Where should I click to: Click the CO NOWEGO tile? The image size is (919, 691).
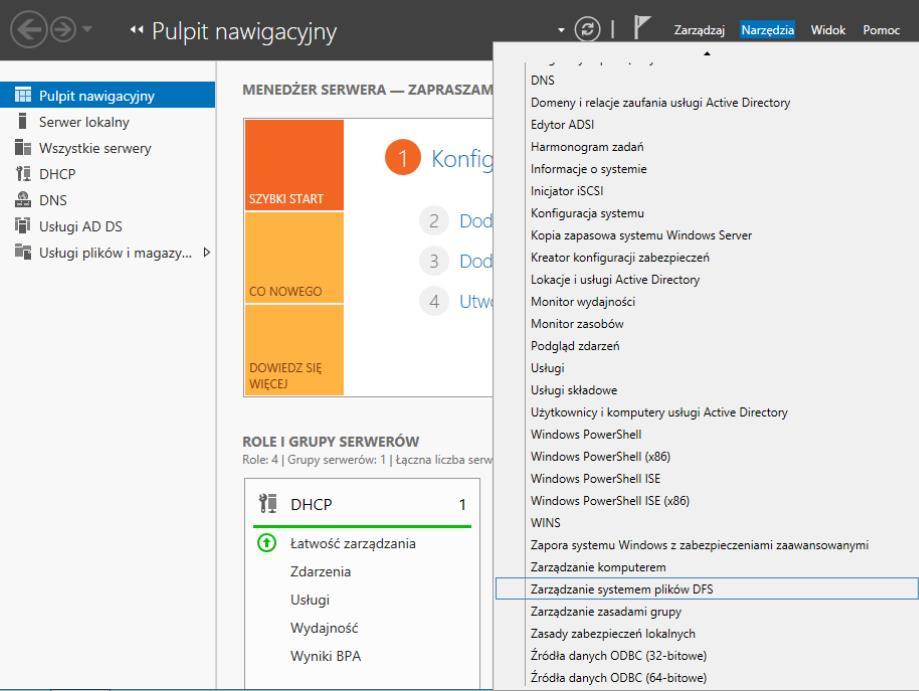pos(294,257)
